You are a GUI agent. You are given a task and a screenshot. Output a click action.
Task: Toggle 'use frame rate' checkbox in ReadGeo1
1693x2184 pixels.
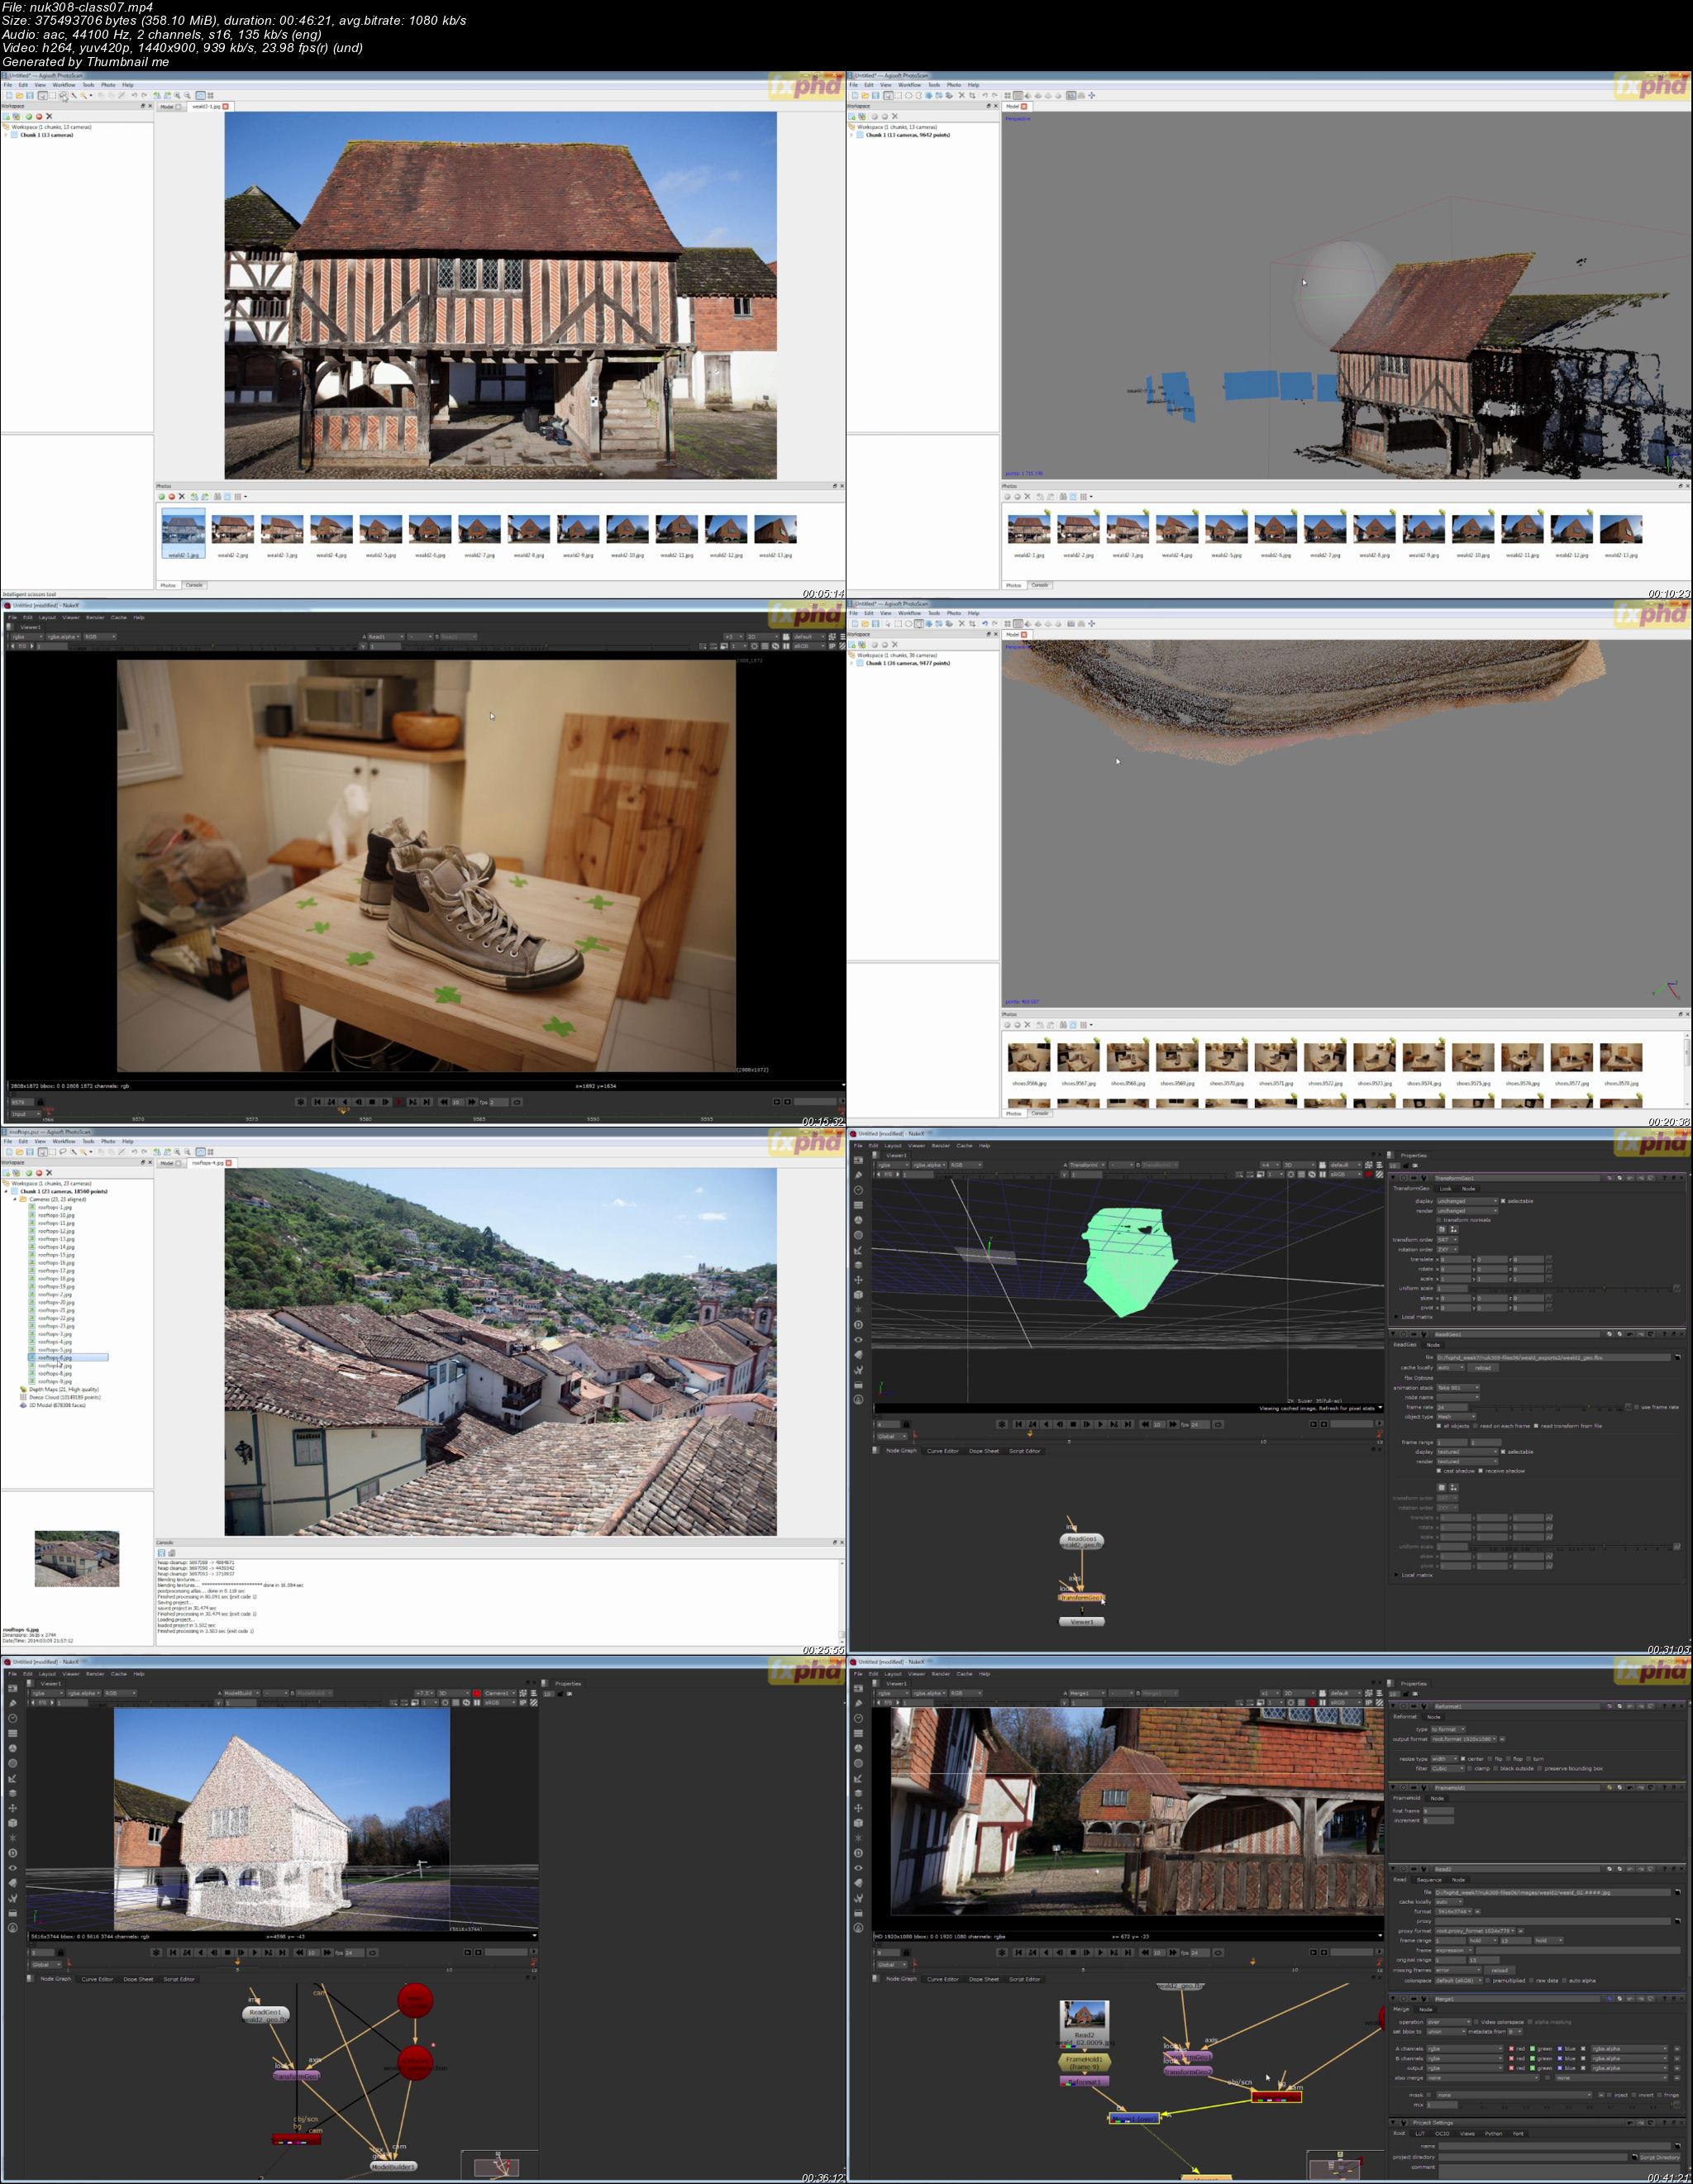1637,1407
